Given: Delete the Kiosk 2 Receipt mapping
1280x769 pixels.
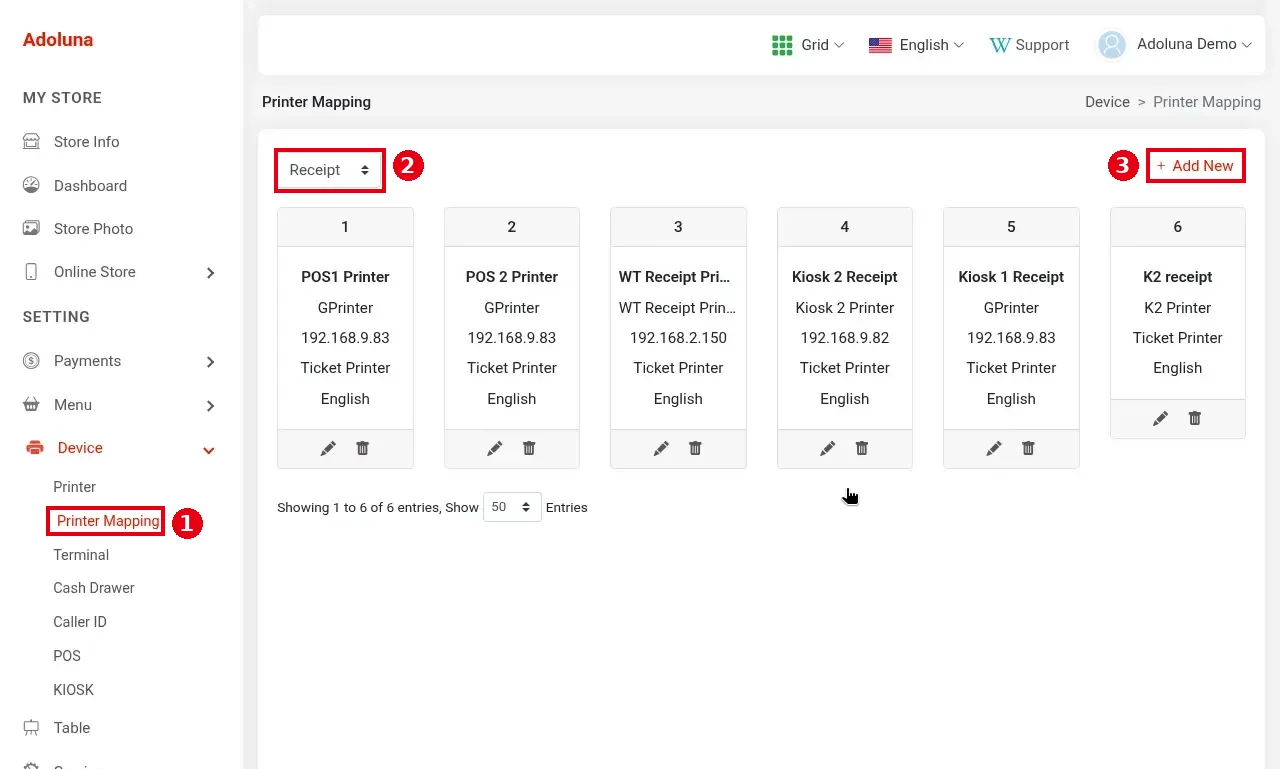Looking at the screenshot, I should (x=862, y=449).
